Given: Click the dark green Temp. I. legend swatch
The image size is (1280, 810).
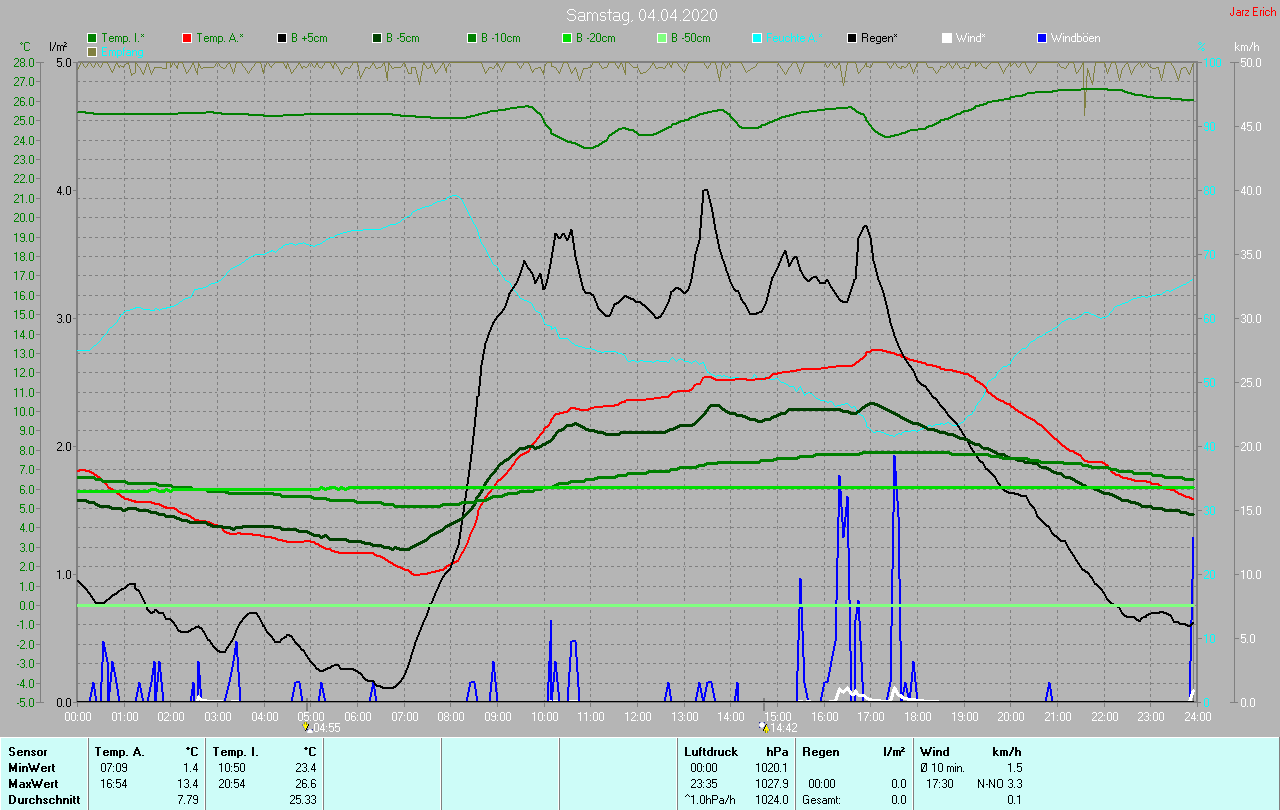Looking at the screenshot, I should [x=93, y=38].
